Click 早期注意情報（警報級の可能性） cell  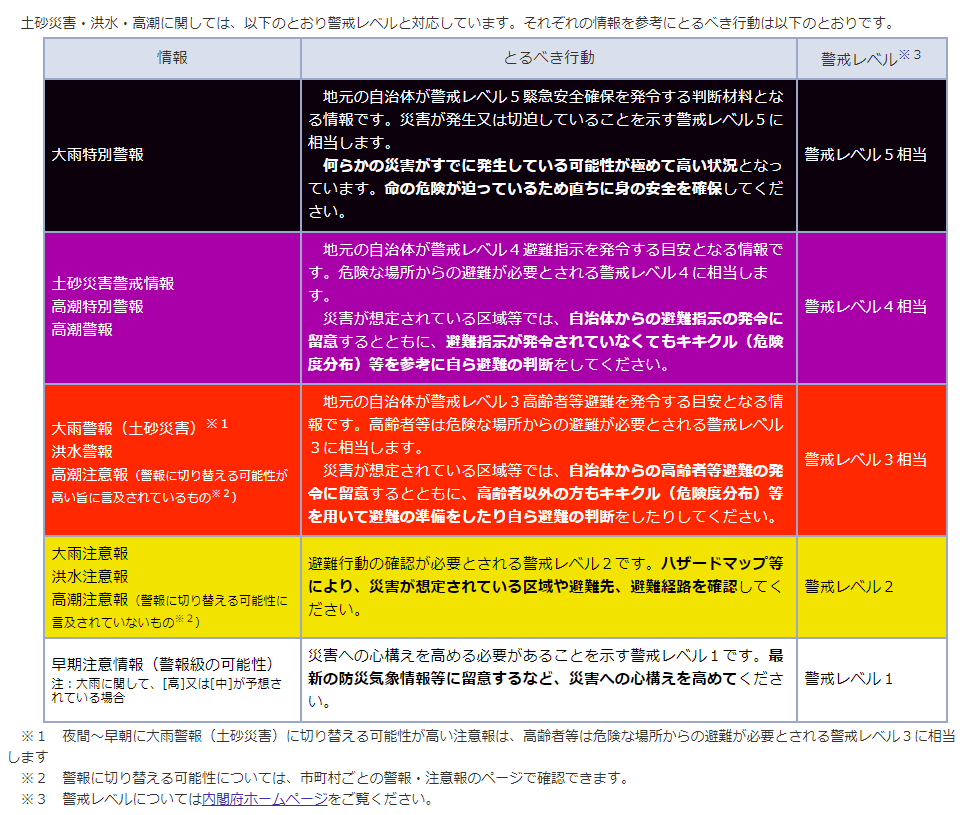tap(172, 680)
